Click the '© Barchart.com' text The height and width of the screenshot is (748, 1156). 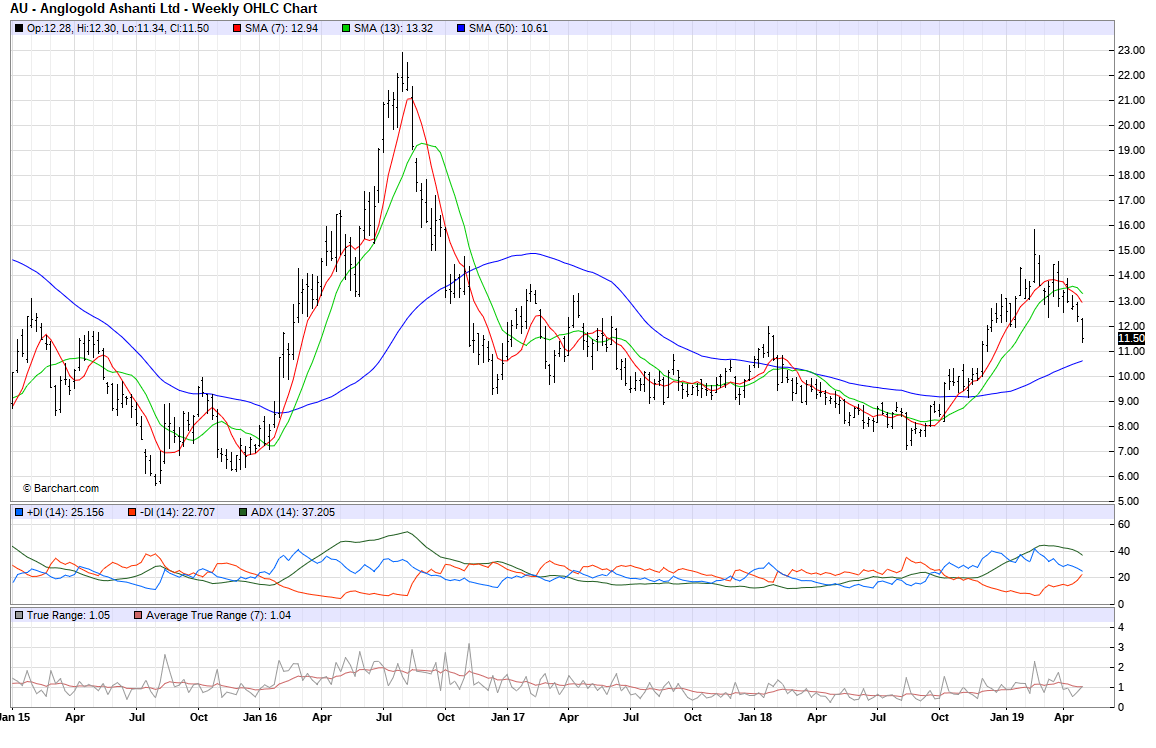tap(60, 489)
